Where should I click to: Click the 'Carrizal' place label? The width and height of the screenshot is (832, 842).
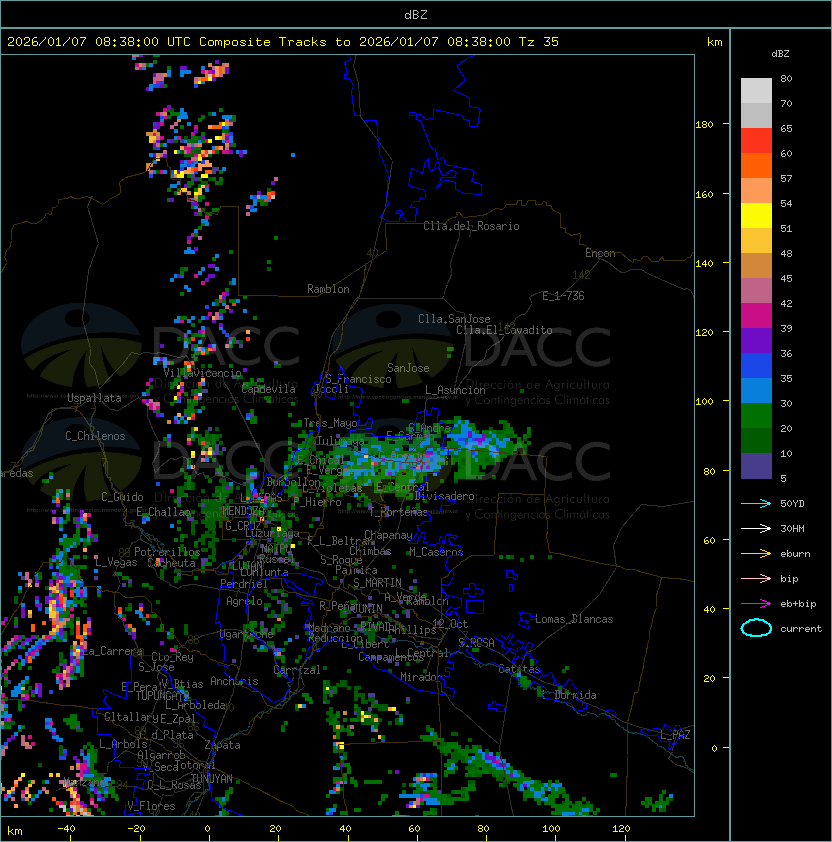297,670
